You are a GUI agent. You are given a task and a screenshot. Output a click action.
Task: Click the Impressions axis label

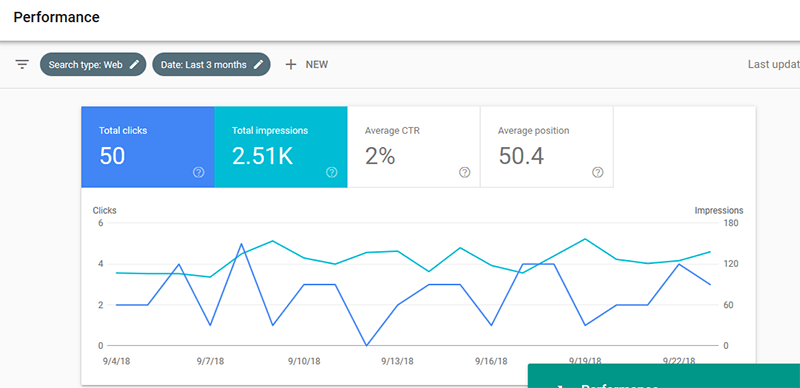click(x=719, y=210)
